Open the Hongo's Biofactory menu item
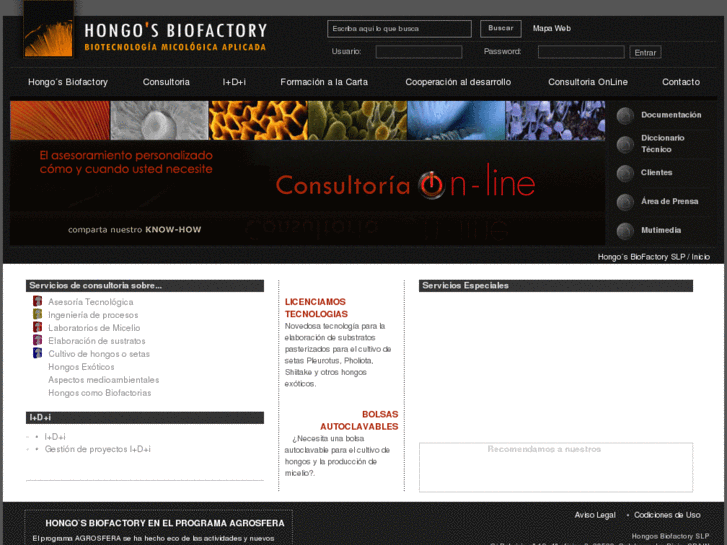This screenshot has height=545, width=727. click(68, 82)
